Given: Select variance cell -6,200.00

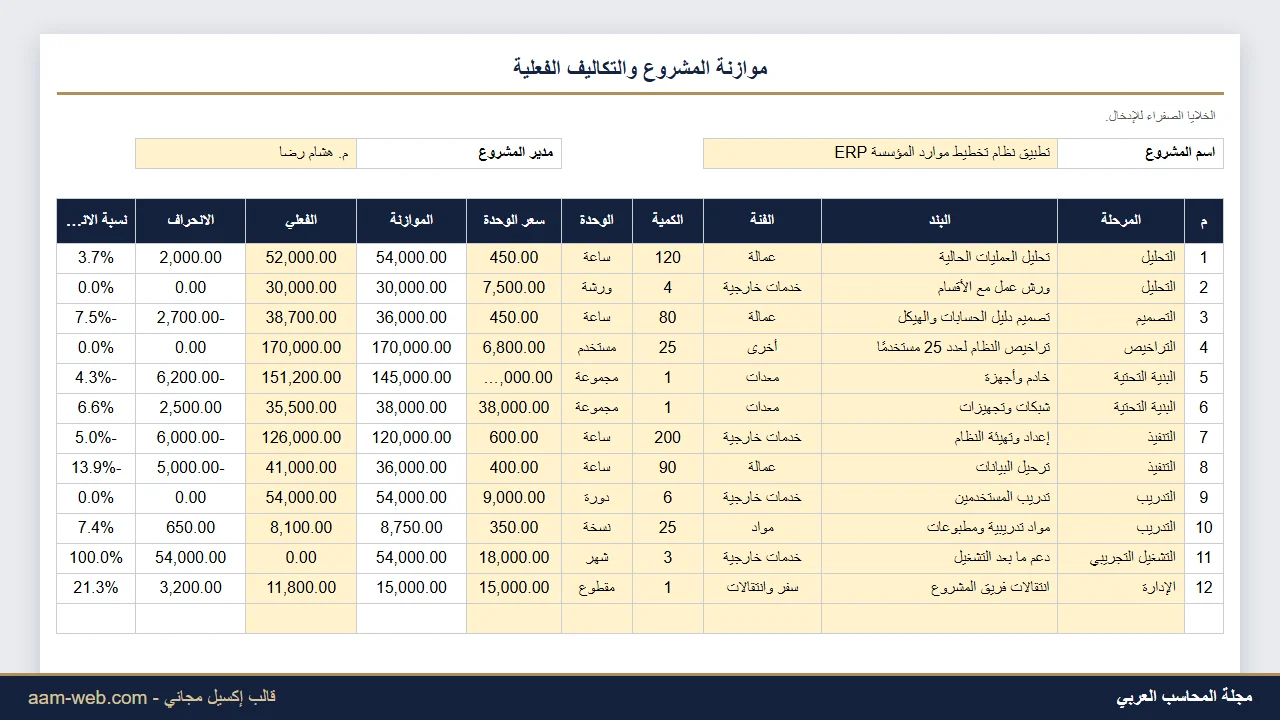Looking at the screenshot, I should 190,378.
